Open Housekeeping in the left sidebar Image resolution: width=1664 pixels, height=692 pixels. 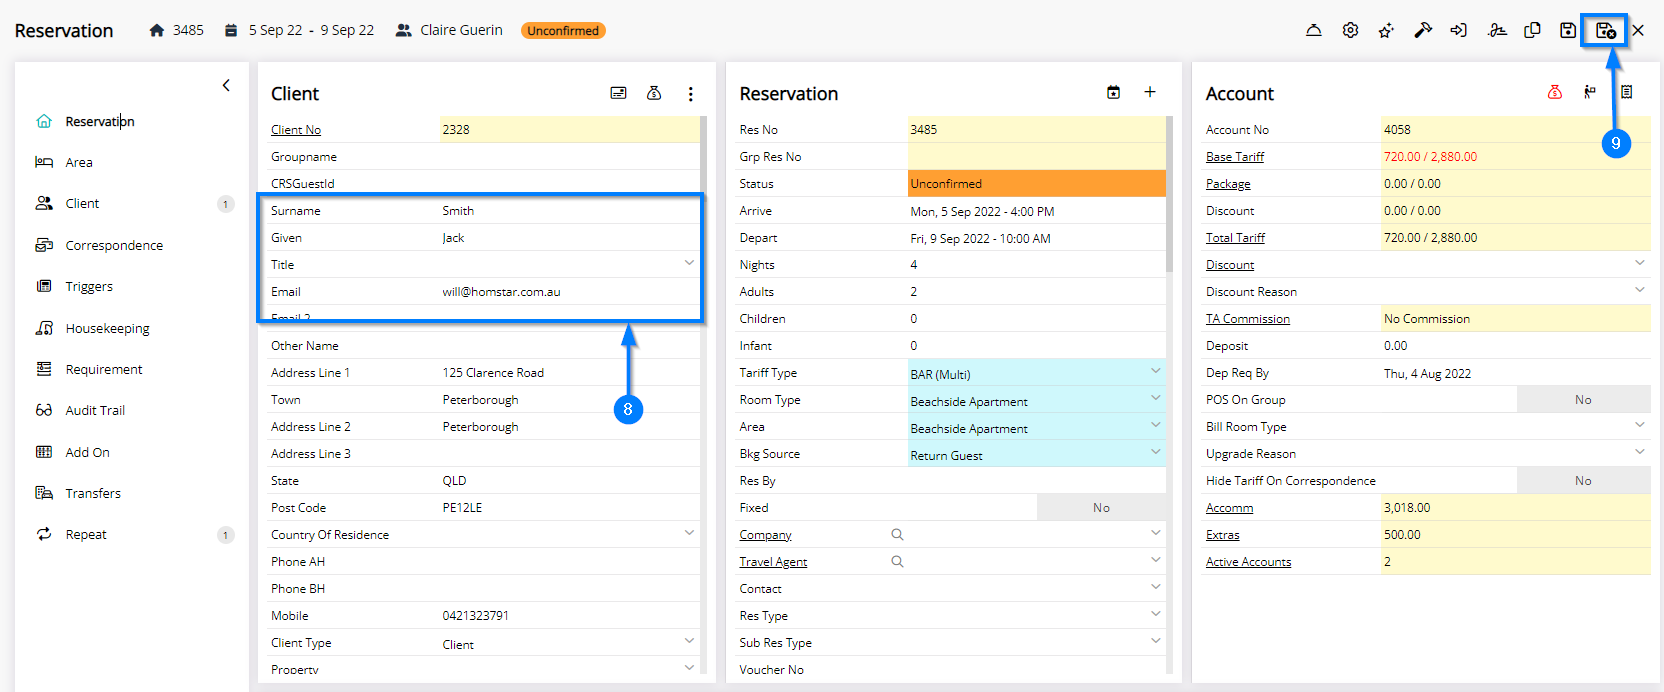tap(107, 328)
